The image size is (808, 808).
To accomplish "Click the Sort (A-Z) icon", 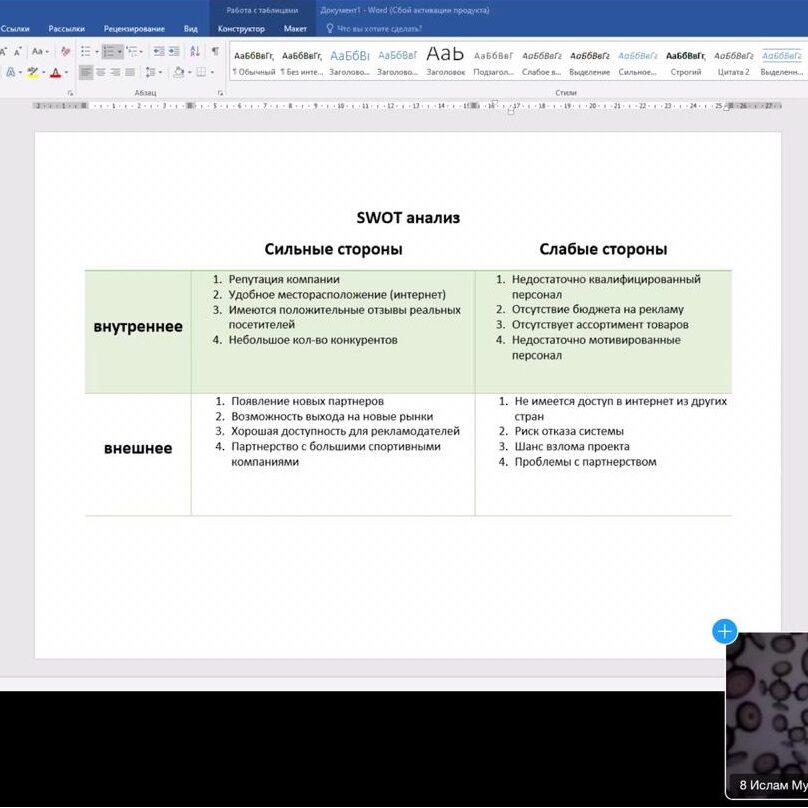I will [x=195, y=51].
